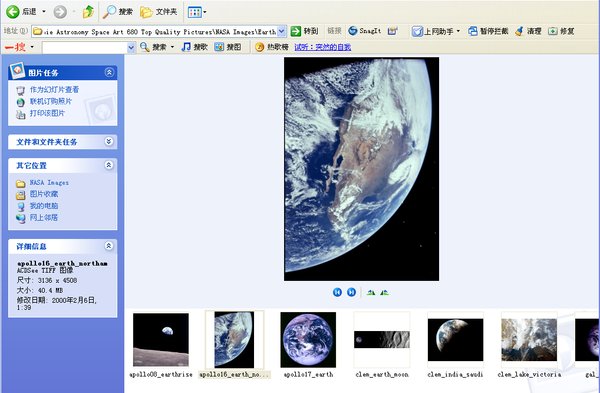Expand the address bar dropdown arrow

(x=282, y=32)
